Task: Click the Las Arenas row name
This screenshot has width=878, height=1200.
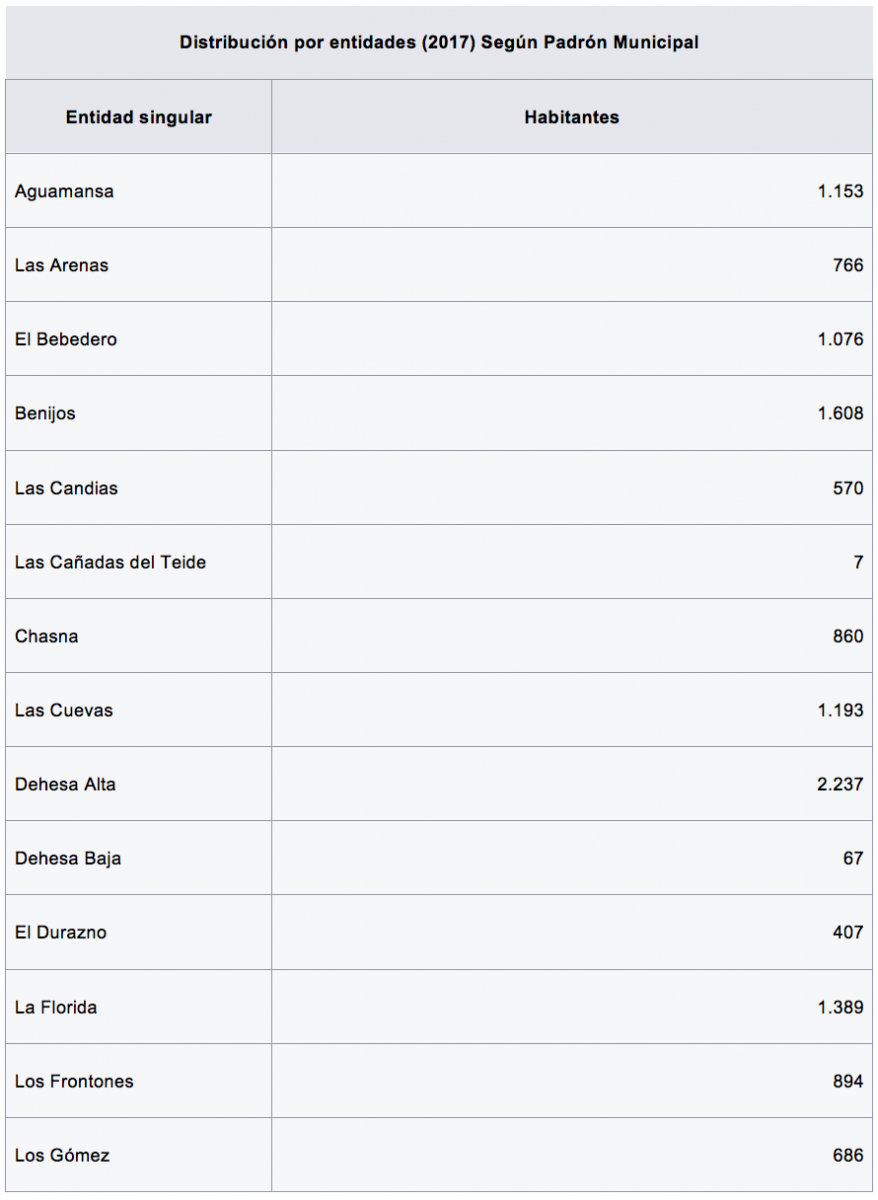Action: (62, 265)
